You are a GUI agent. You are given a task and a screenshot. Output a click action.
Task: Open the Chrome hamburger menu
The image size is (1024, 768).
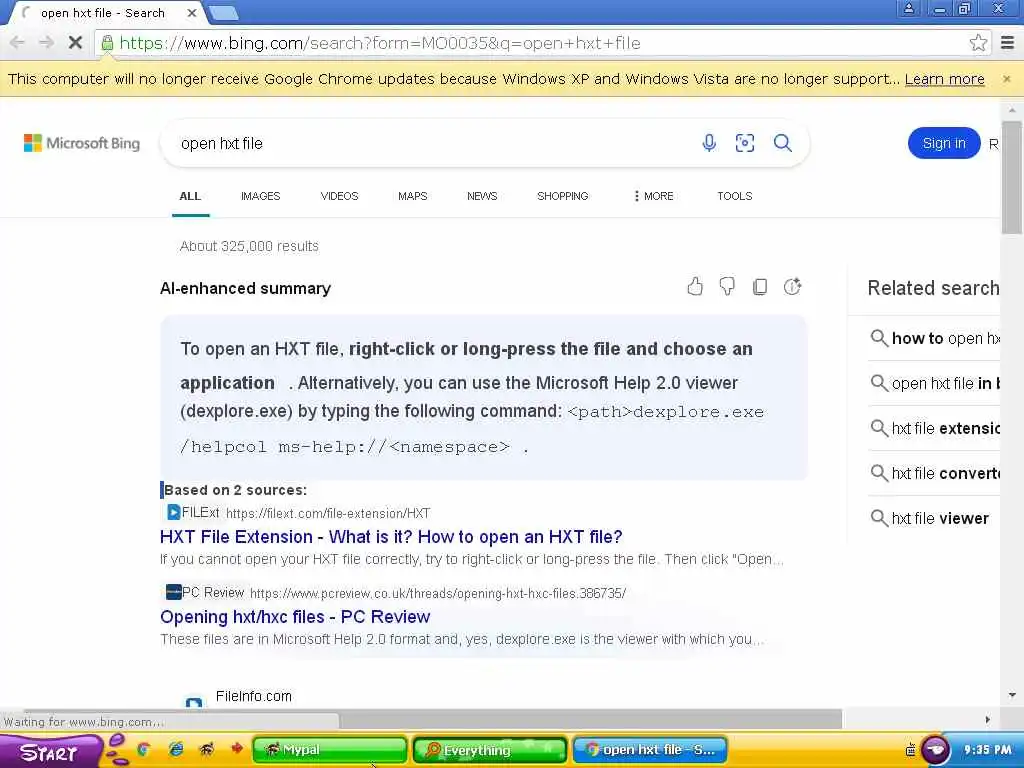1007,43
